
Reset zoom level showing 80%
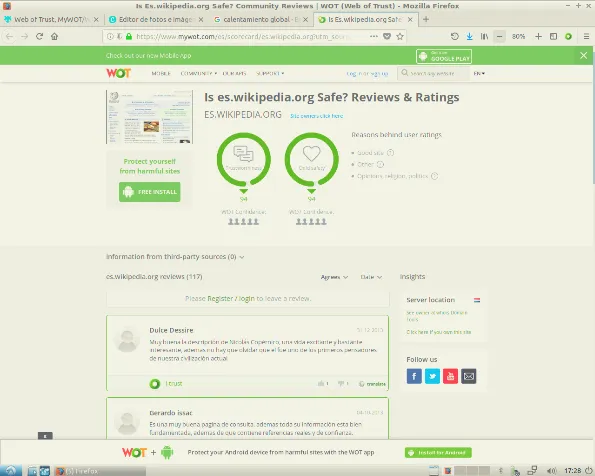518,36
